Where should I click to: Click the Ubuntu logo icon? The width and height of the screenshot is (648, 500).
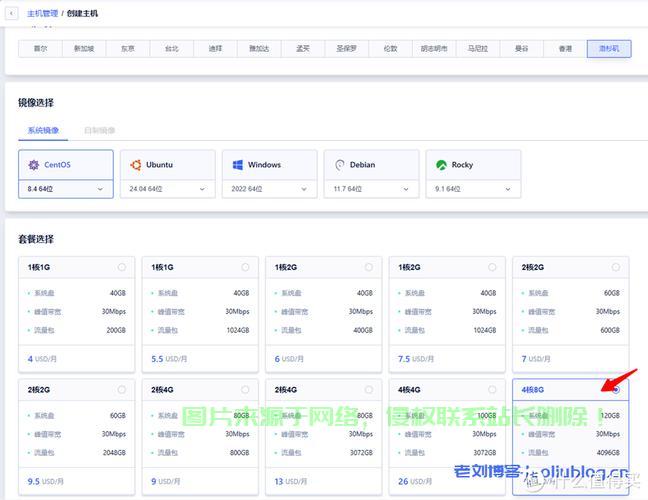(x=136, y=165)
